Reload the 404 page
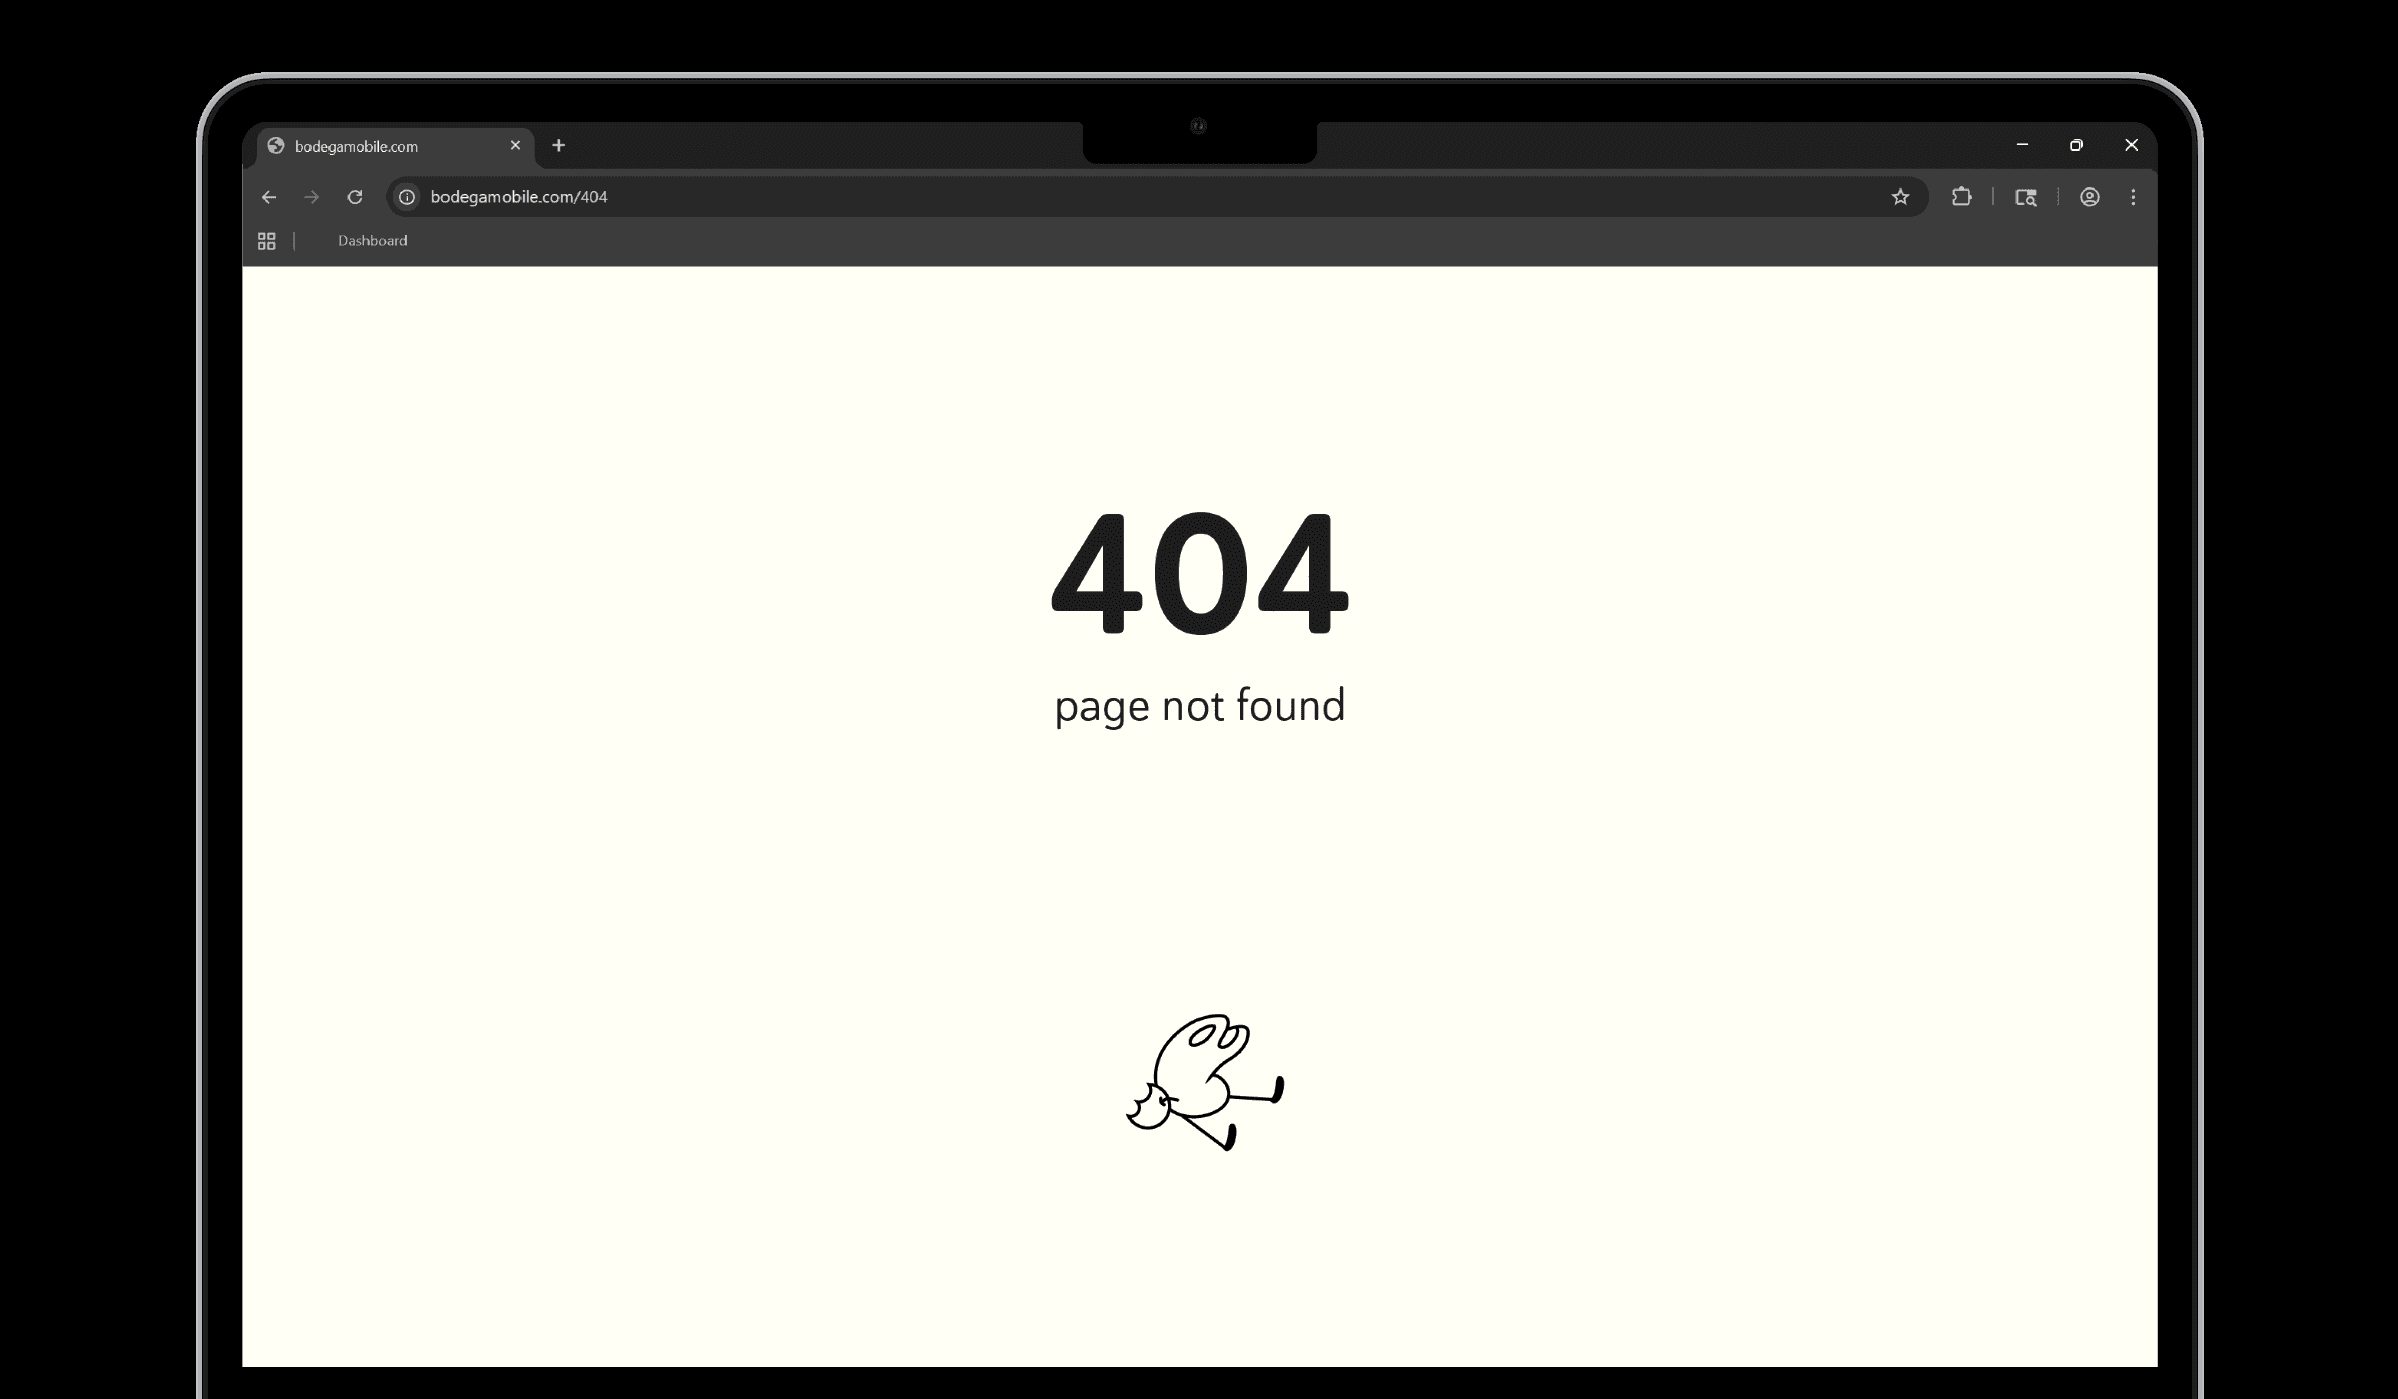Screen dimensions: 2398x1399 (x=355, y=197)
